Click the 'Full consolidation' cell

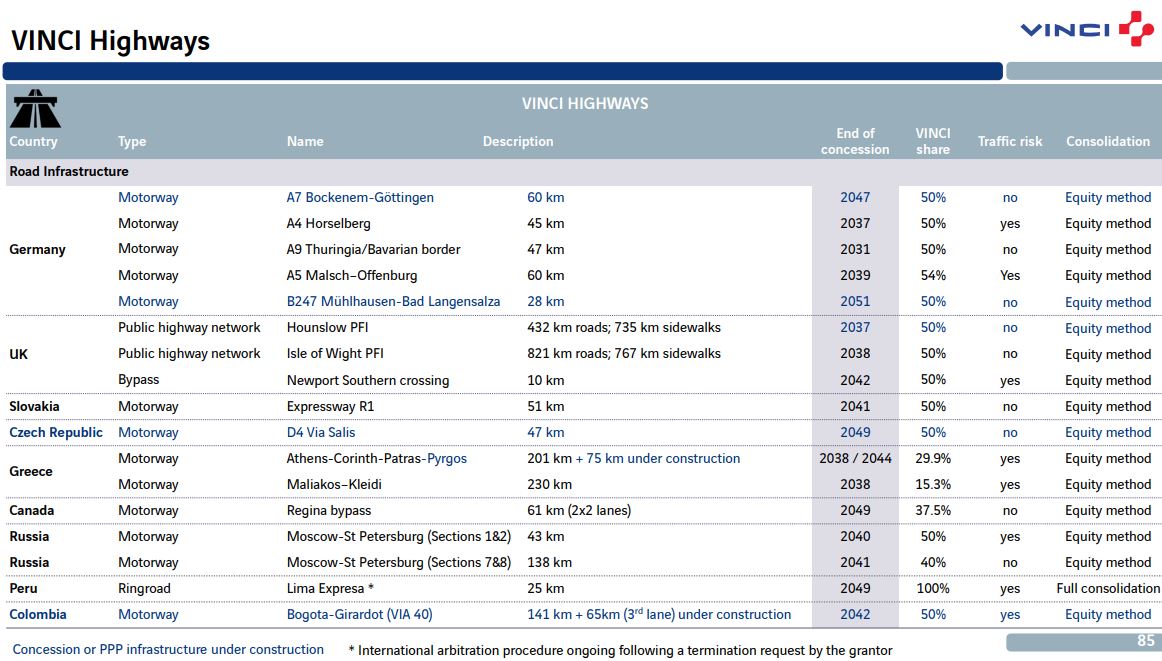click(x=1108, y=588)
